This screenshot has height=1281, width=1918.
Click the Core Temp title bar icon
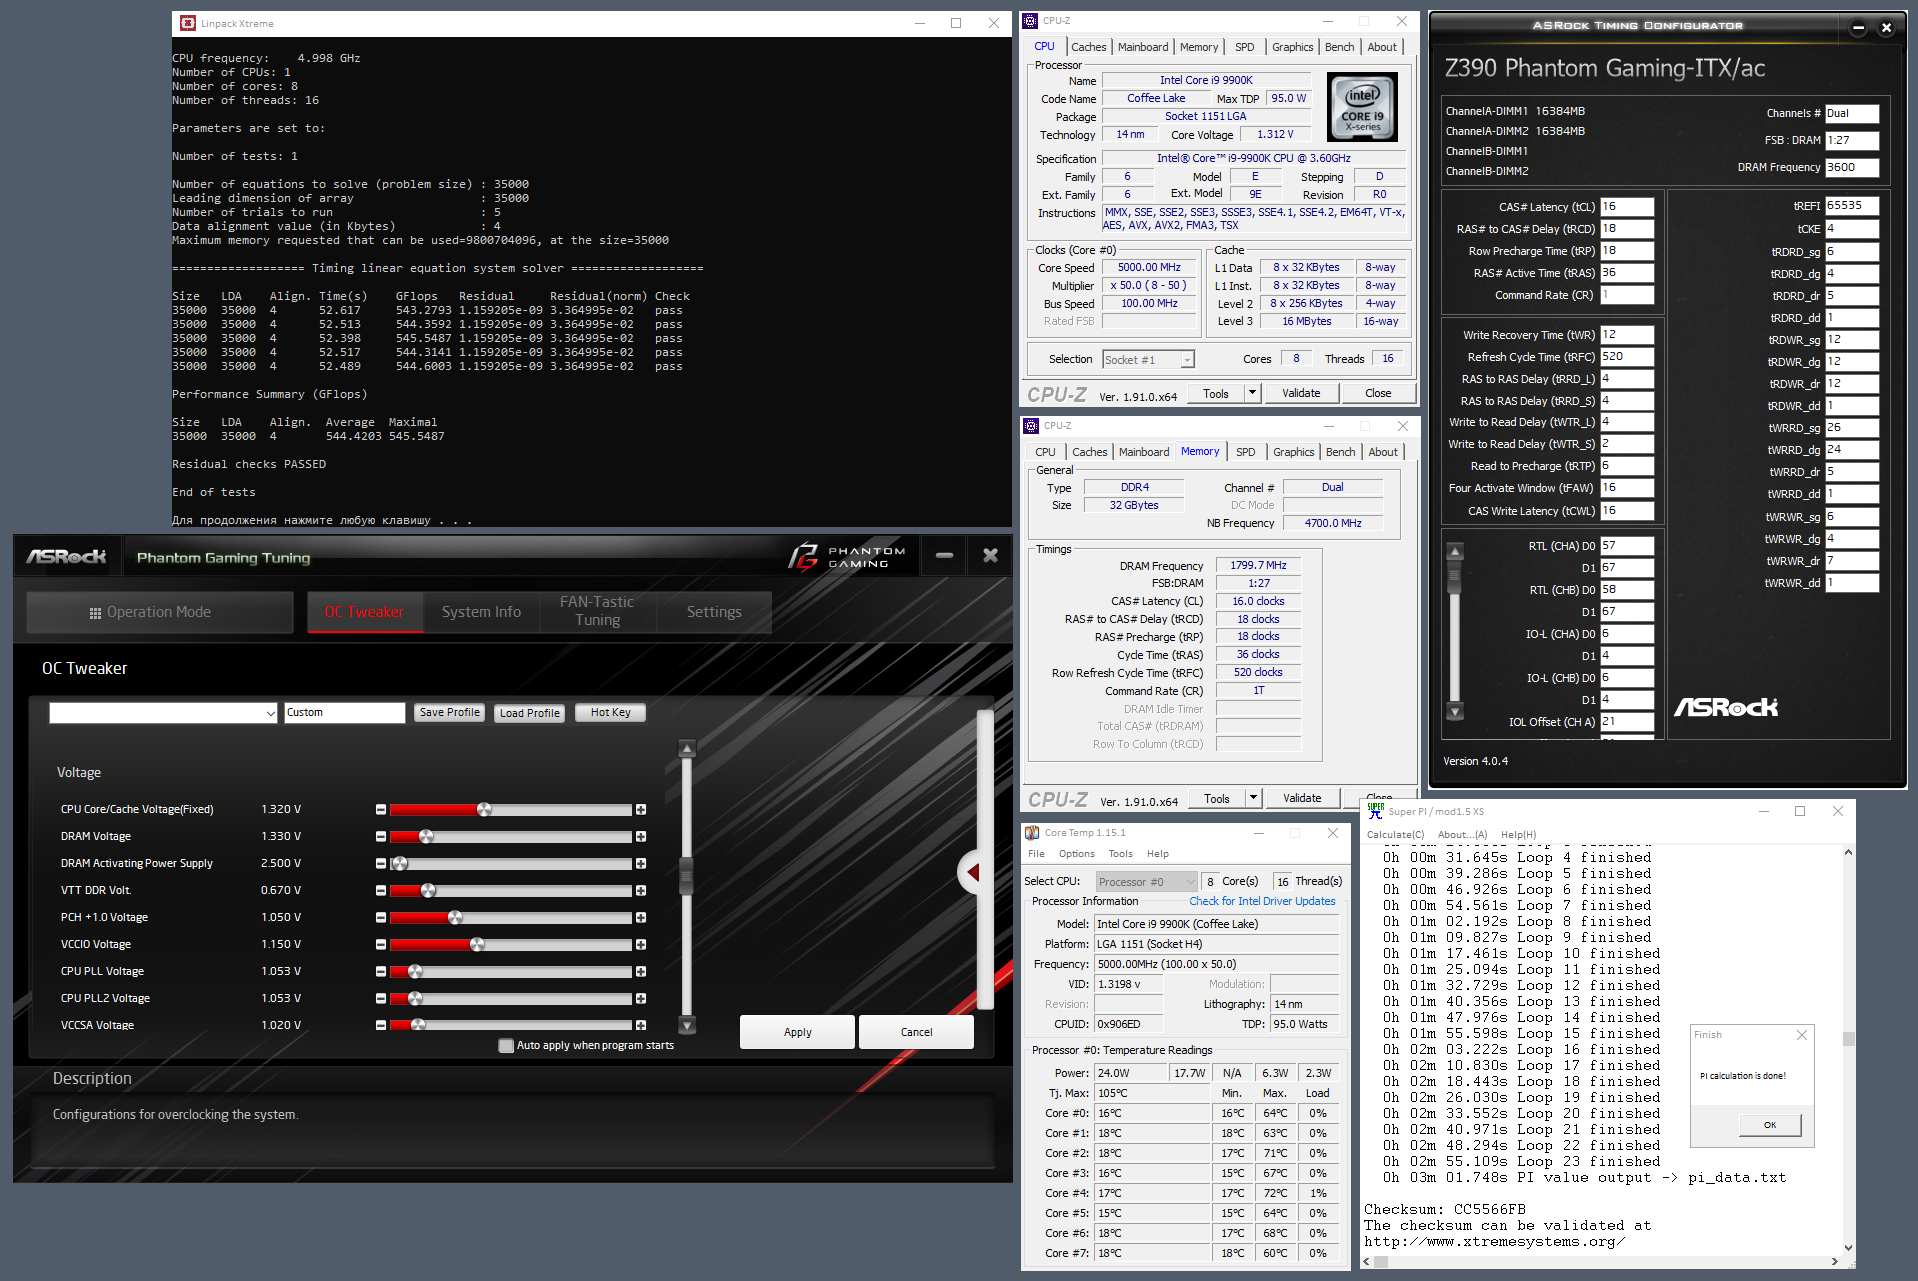(1032, 833)
